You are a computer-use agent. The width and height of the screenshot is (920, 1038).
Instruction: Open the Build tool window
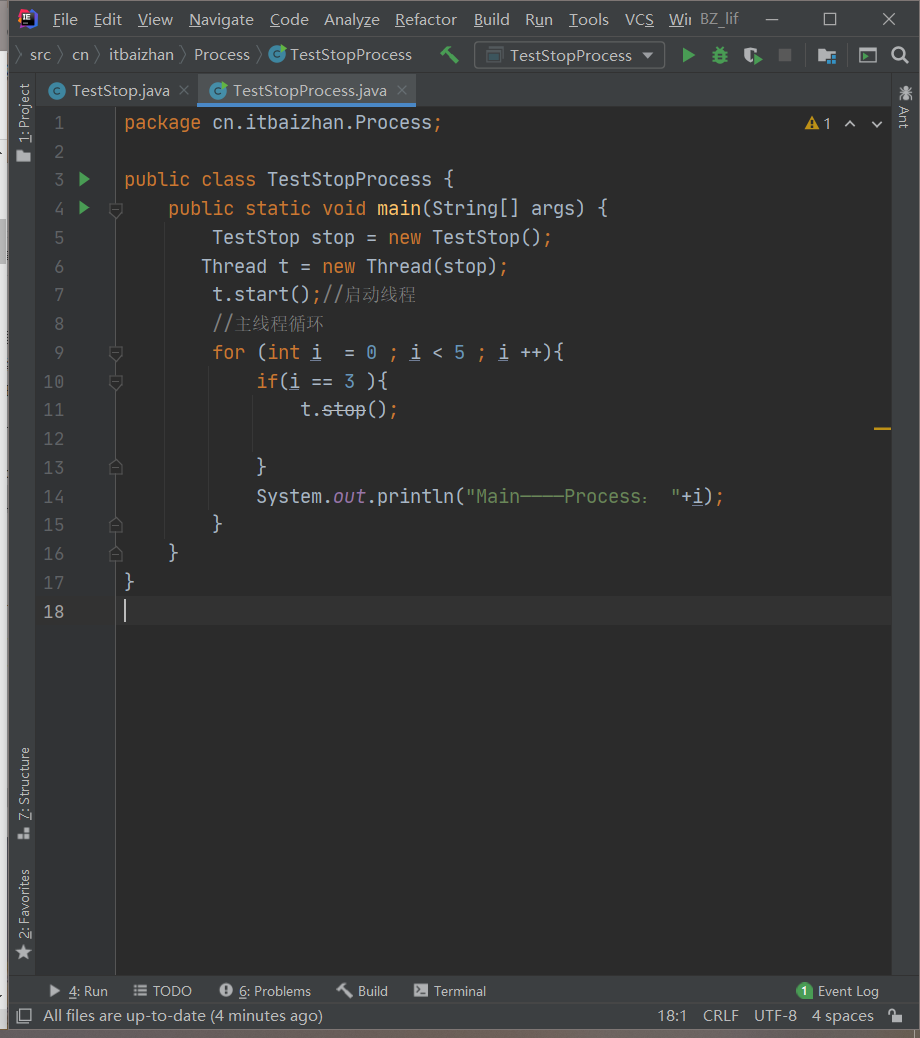362,991
